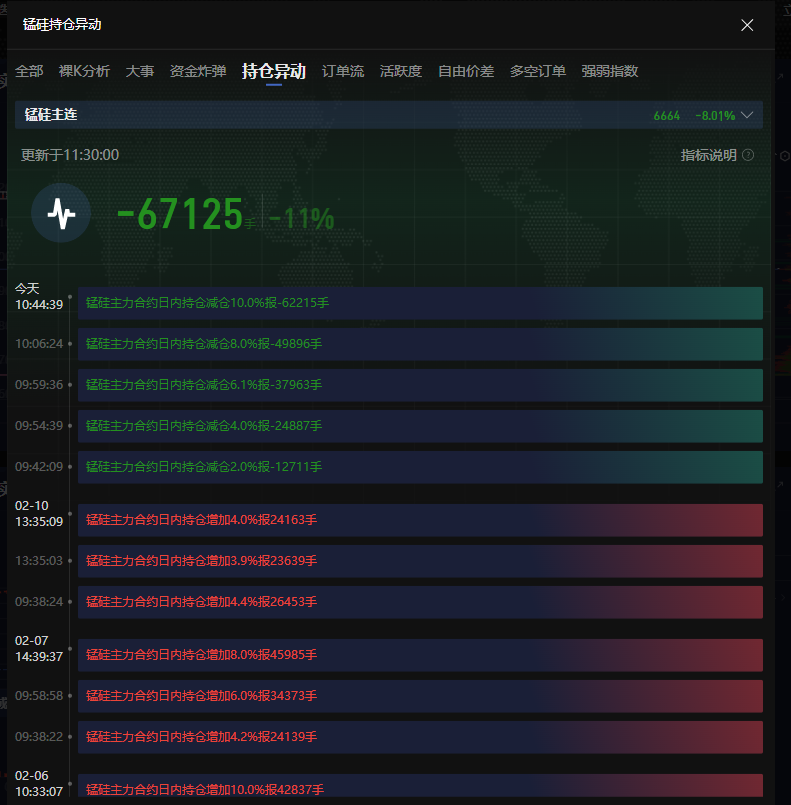This screenshot has width=791, height=805.
Task: Open the 02-10 13:35:09 增加4.0% alert
Action: [x=420, y=520]
